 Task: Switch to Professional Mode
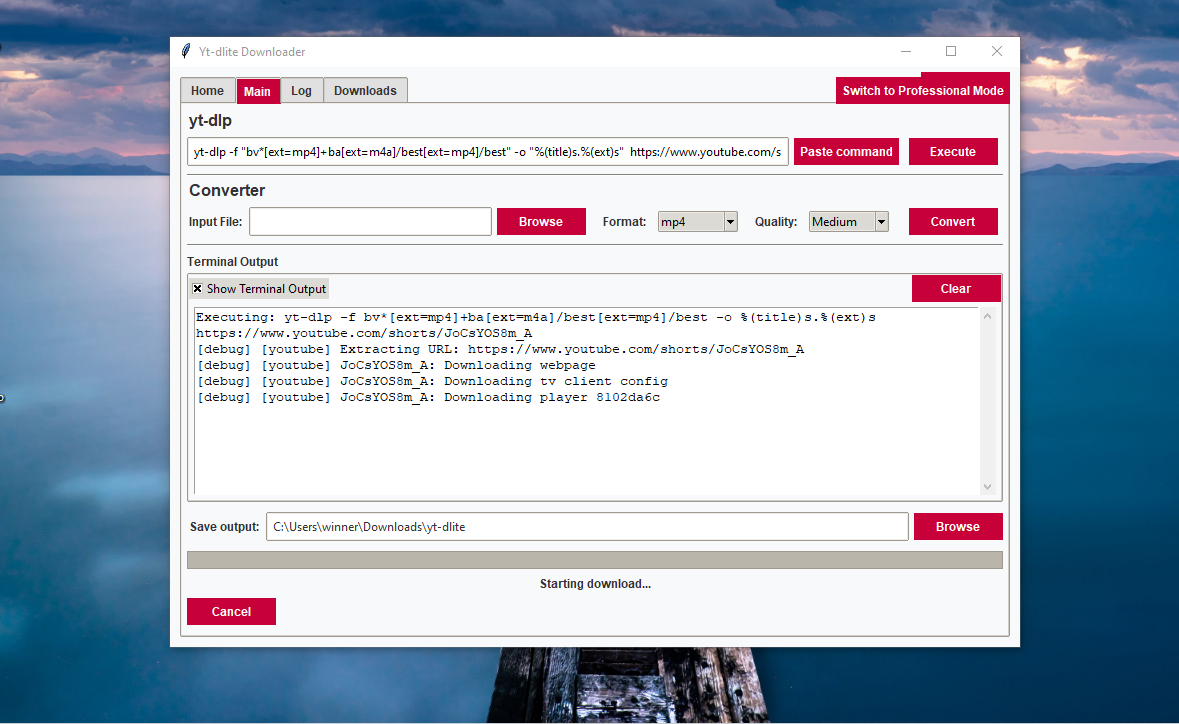pos(923,90)
